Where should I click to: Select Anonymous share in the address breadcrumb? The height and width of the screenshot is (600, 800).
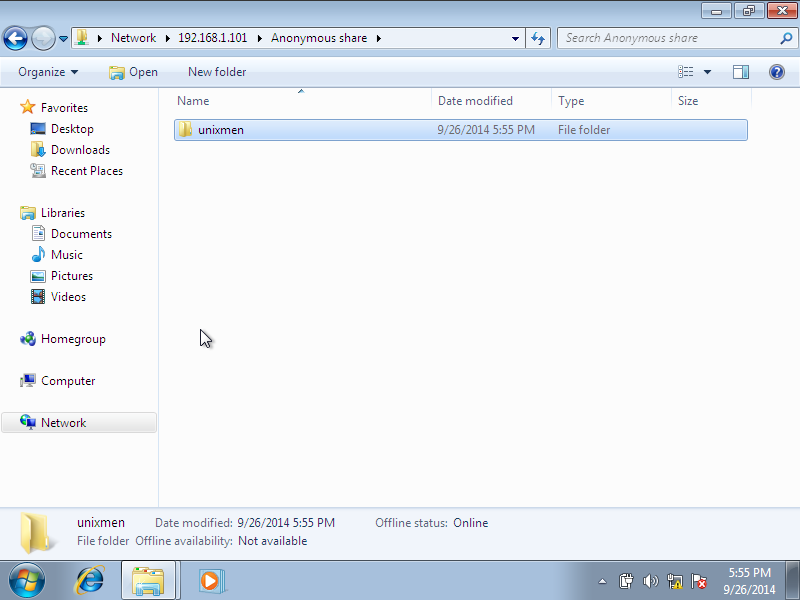coord(319,38)
